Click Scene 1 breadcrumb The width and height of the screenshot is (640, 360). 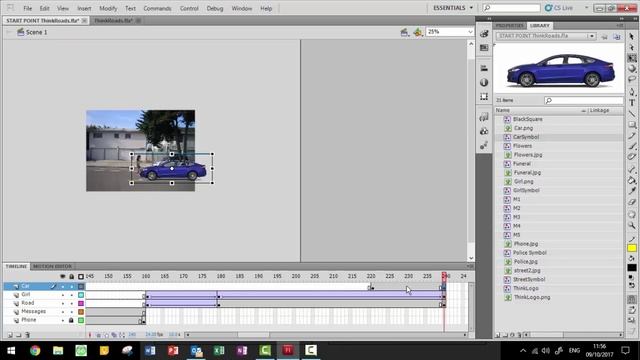(36, 32)
